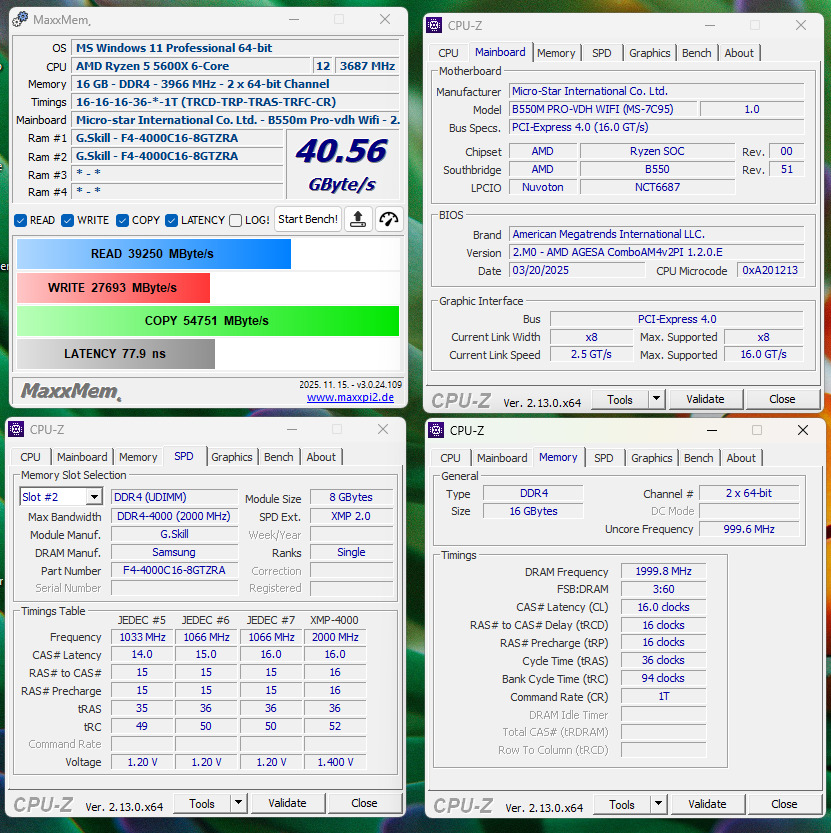Open Memory tab in SPD window
The width and height of the screenshot is (831, 833).
[x=138, y=457]
